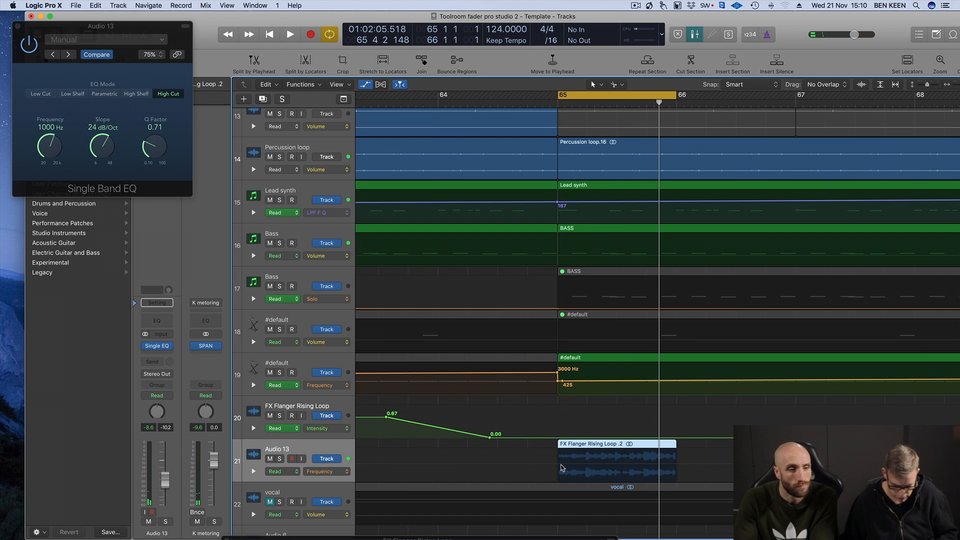
Task: Open the Navigate menu
Action: point(148,6)
